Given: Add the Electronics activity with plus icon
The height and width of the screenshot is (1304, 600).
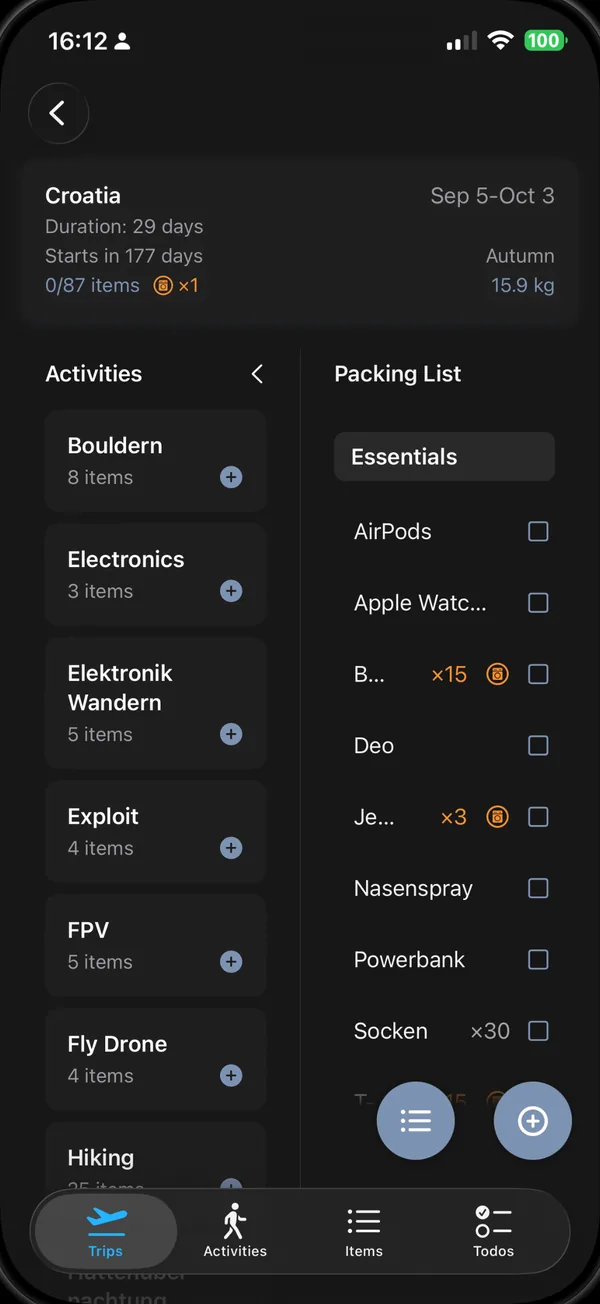Looking at the screenshot, I should [231, 591].
